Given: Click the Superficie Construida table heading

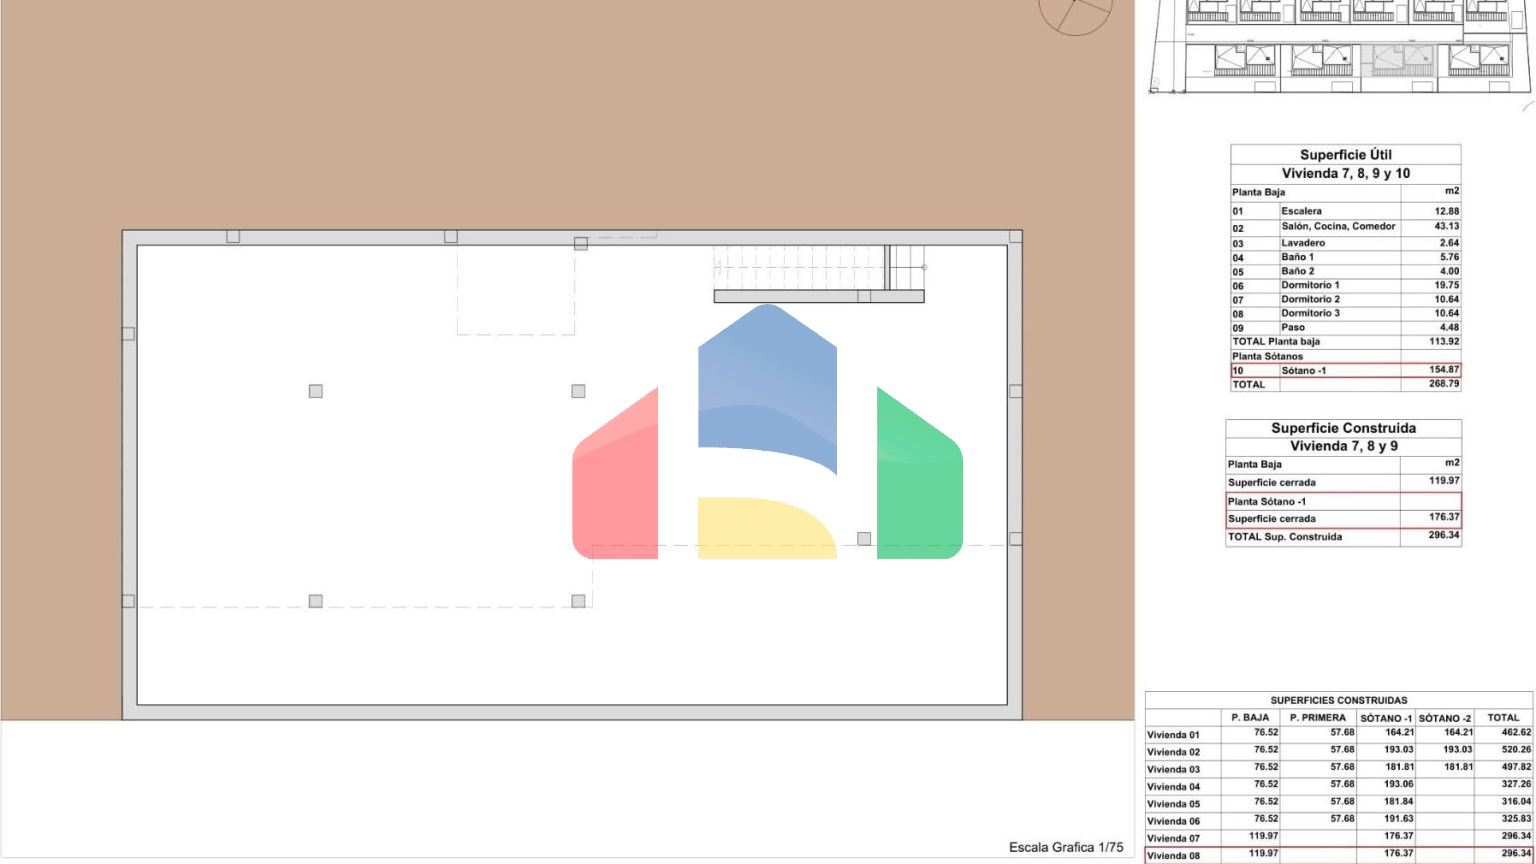Looking at the screenshot, I should pos(1343,428).
